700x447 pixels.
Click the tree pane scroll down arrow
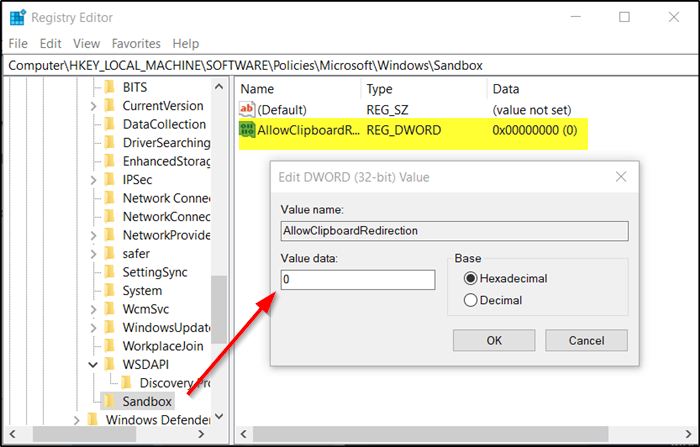(x=219, y=416)
